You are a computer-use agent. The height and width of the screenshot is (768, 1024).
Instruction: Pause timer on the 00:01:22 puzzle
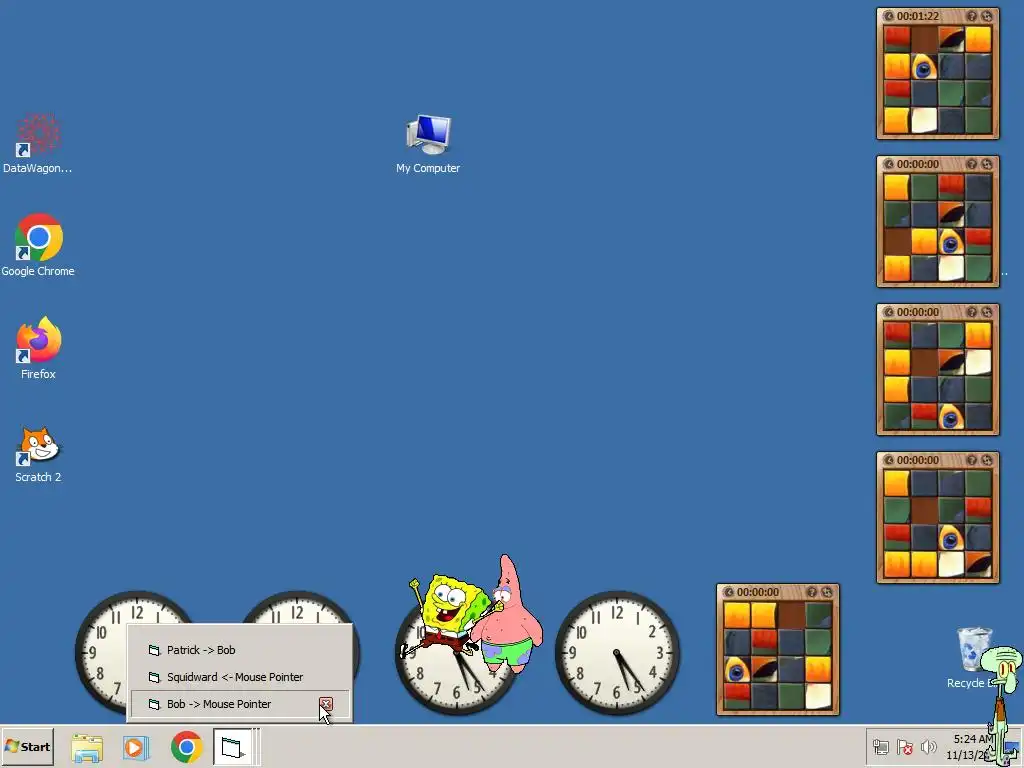(889, 16)
